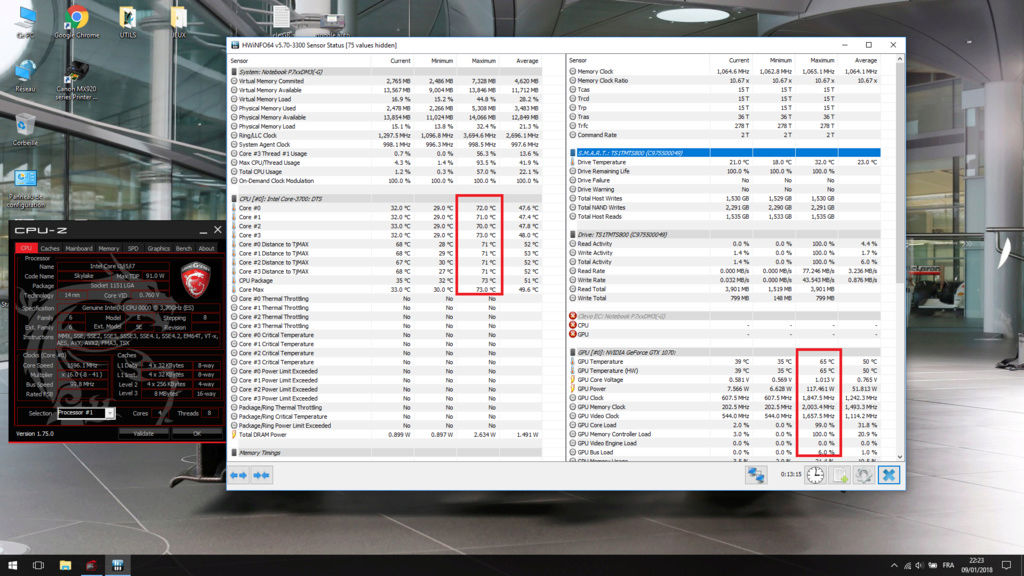Start logging with the sheet-plus icon
The width and height of the screenshot is (1024, 576).
pyautogui.click(x=840, y=475)
